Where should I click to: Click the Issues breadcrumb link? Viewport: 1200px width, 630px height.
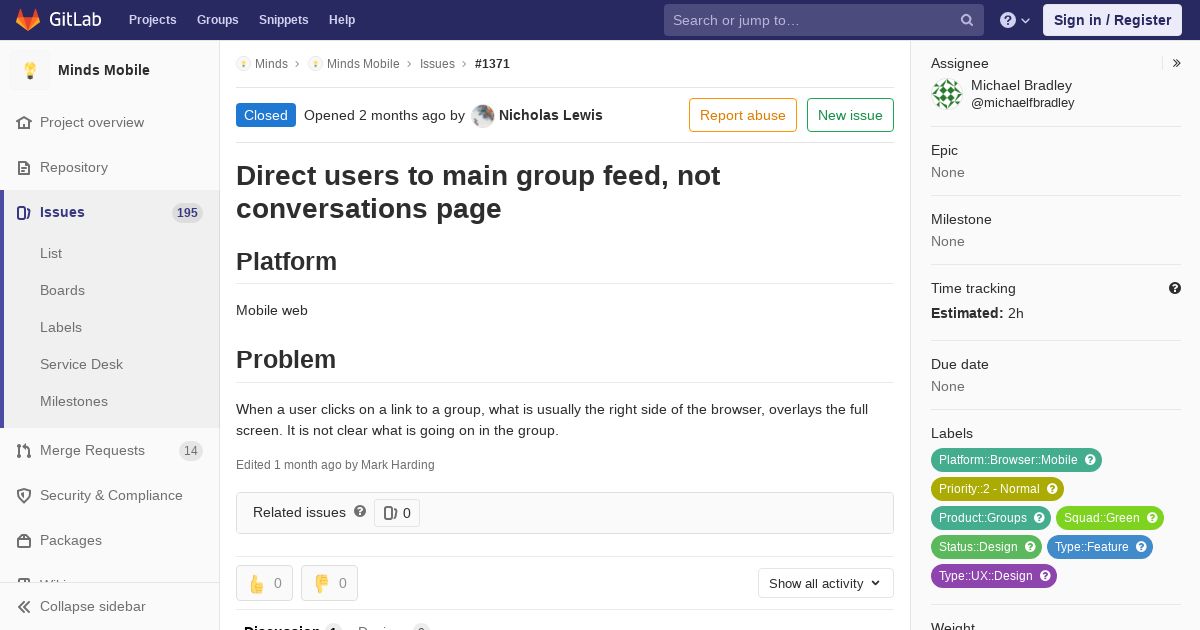pos(437,63)
